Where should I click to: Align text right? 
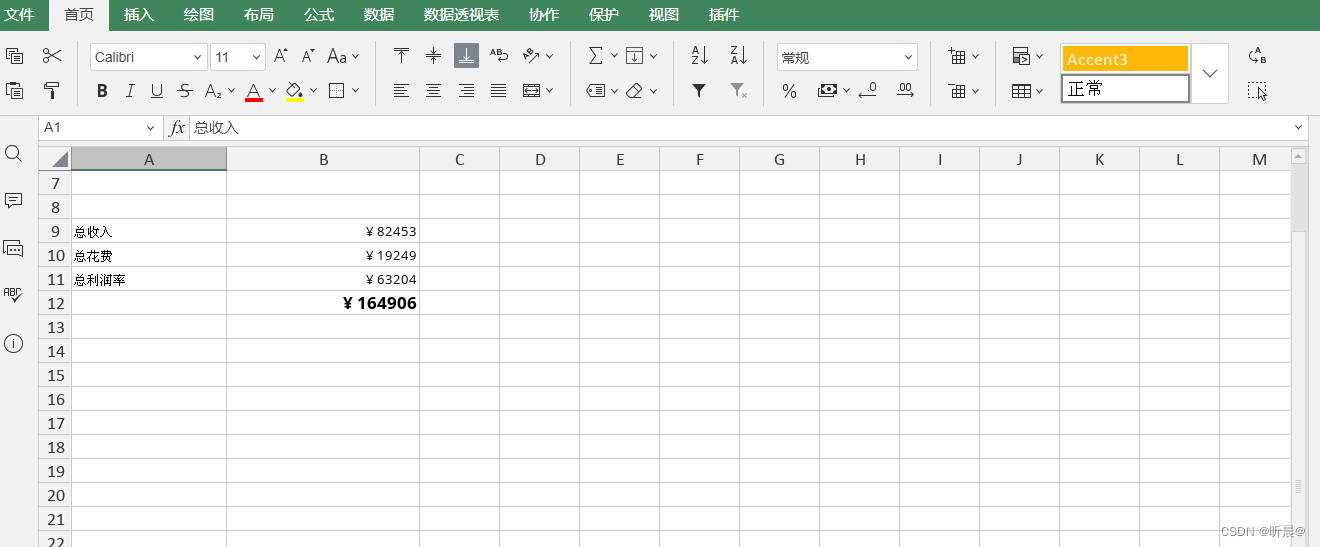click(x=466, y=91)
